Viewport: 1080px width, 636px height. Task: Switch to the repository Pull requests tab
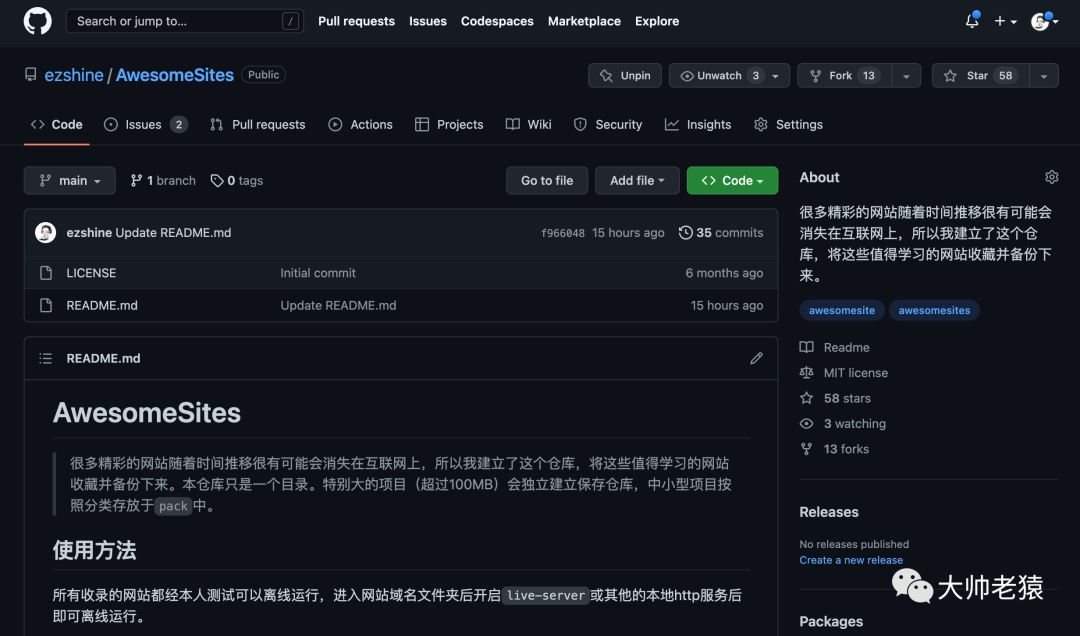pyautogui.click(x=258, y=125)
